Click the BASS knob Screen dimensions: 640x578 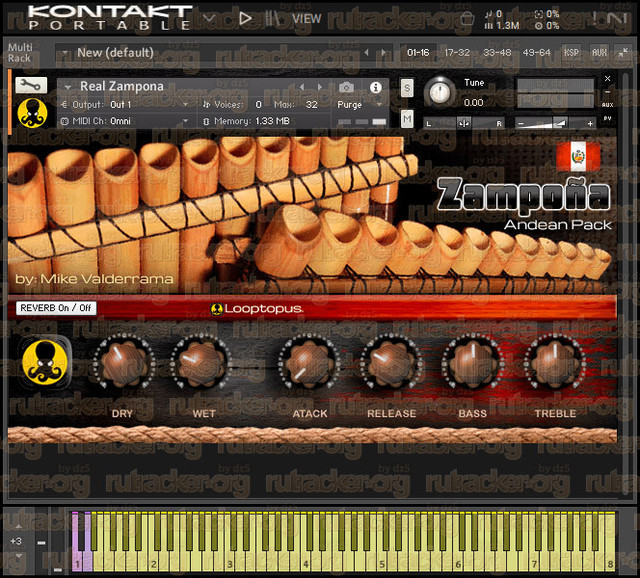472,362
